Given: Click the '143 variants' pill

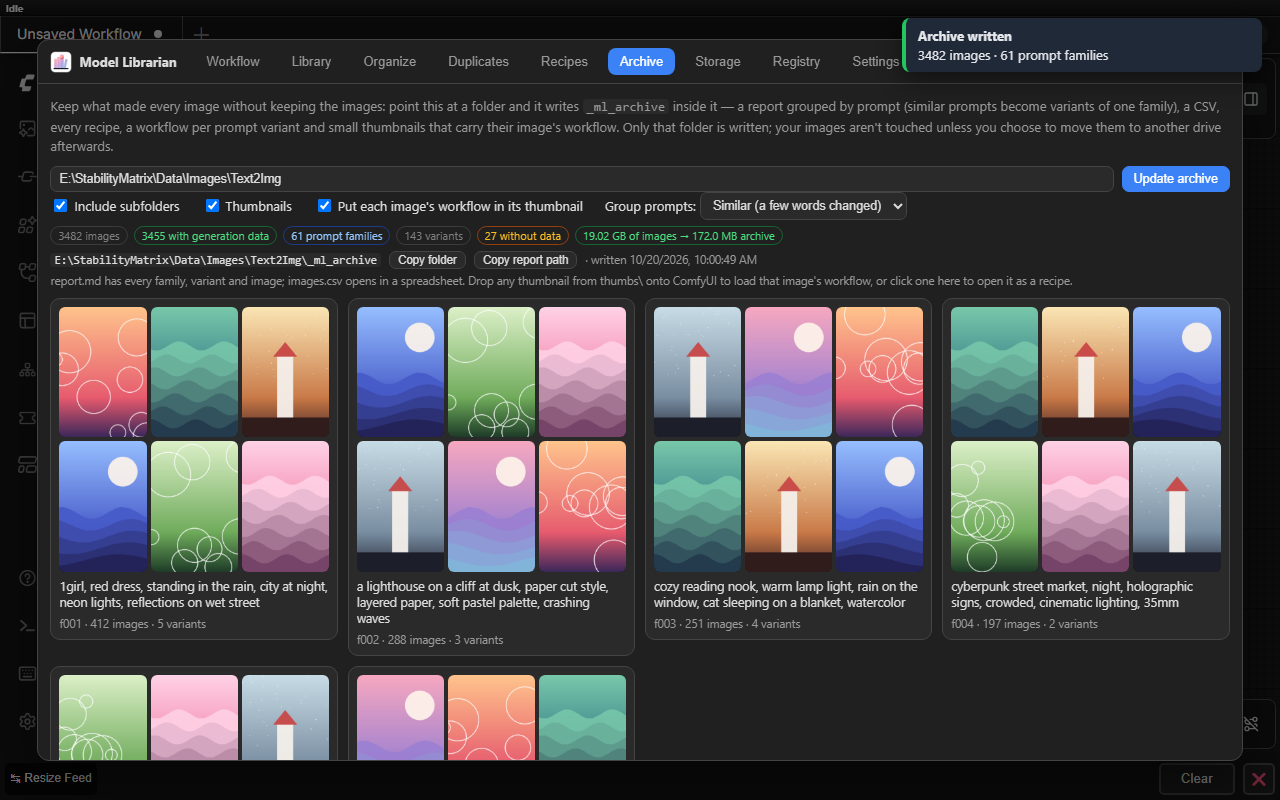Looking at the screenshot, I should click(433, 236).
